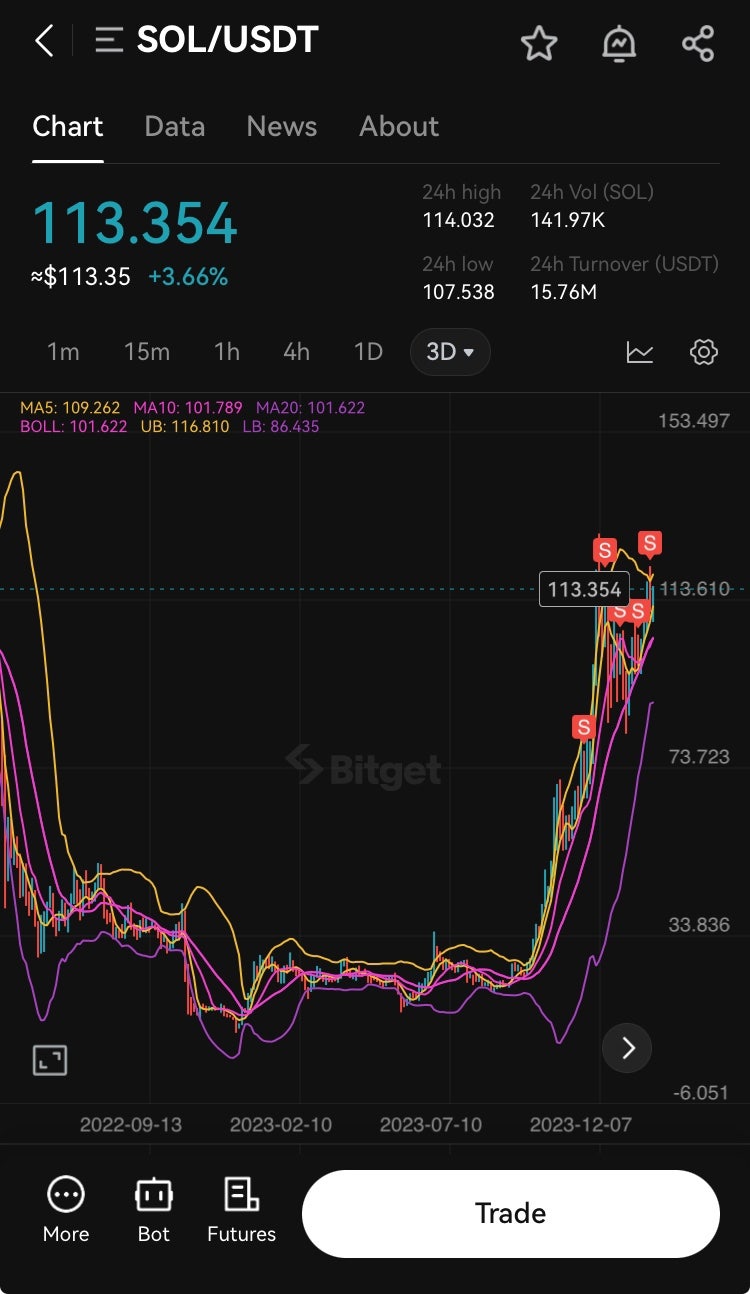The height and width of the screenshot is (1294, 750).
Task: Select the 15m timeframe
Action: tap(147, 352)
